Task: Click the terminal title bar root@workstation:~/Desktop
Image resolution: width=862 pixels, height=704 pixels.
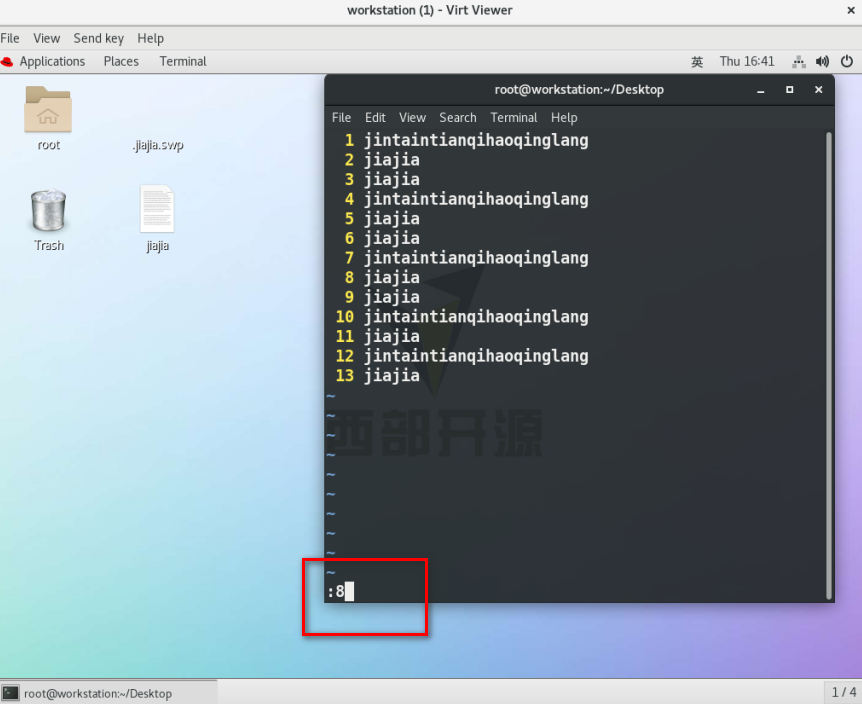Action: tap(579, 90)
